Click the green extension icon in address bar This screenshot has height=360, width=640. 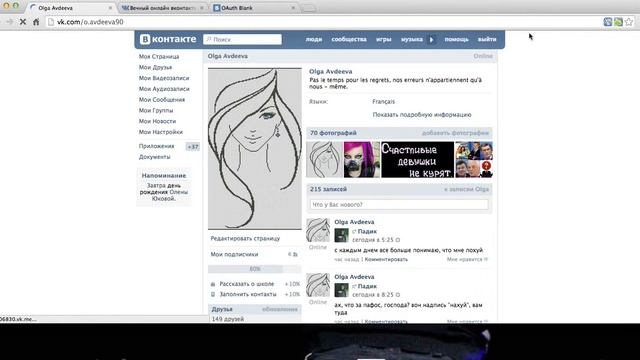click(x=618, y=22)
